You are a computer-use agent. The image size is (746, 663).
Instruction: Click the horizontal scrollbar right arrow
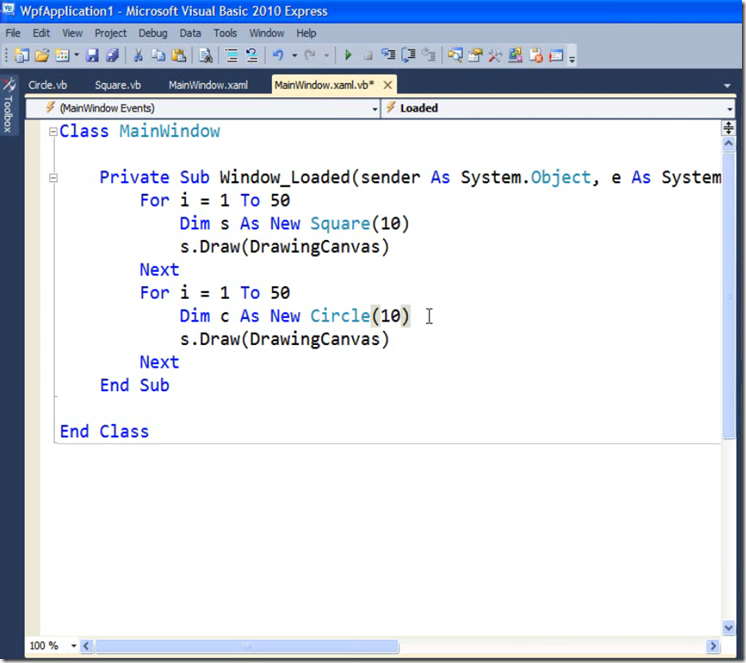713,646
